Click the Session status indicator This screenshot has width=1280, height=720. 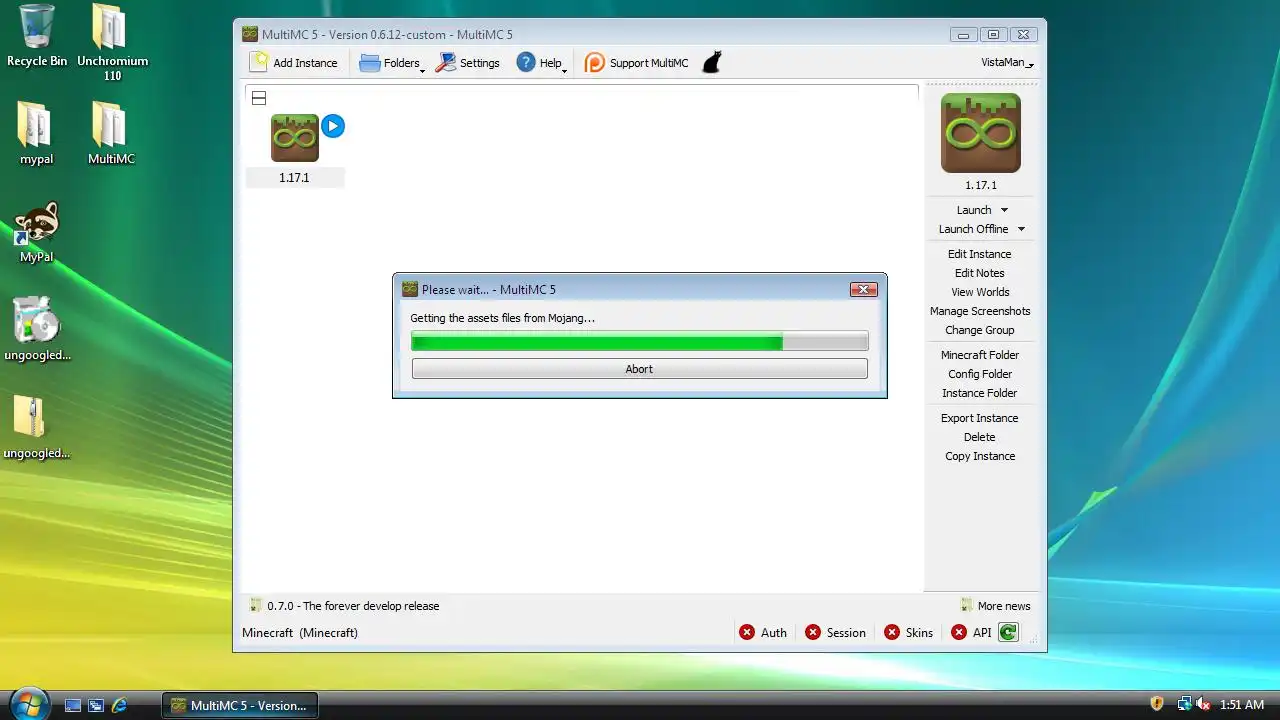pos(835,633)
